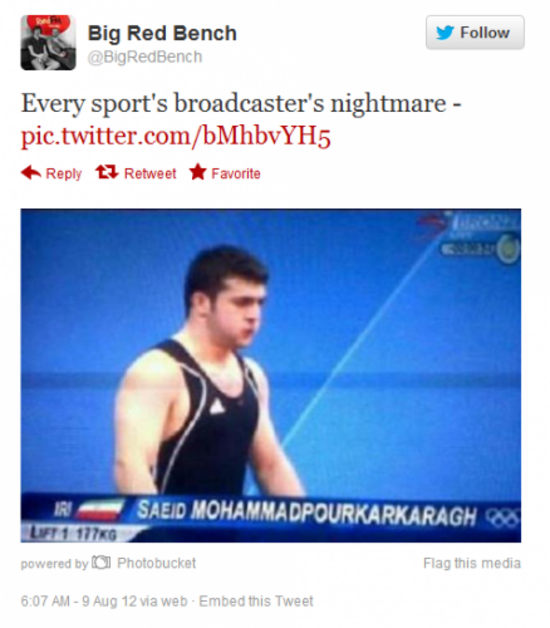Screen dimensions: 550x628
Task: Select the Retweet text link
Action: [x=150, y=173]
